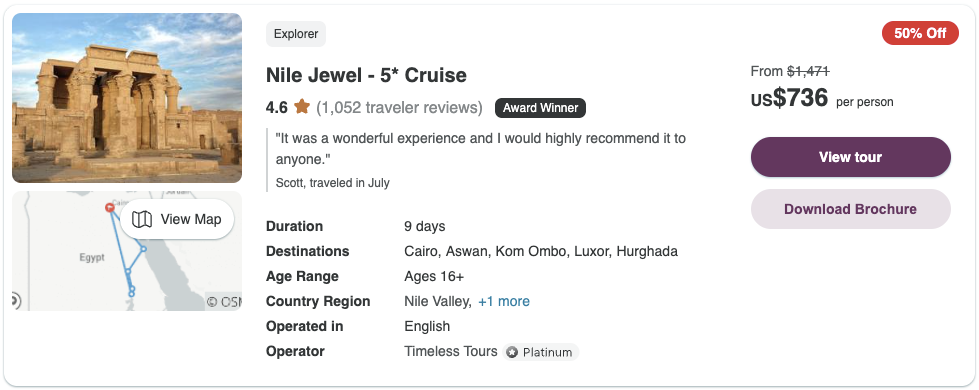Screen dimensions: 979x390
Task: Click Scott's review quote text
Action: [481, 149]
